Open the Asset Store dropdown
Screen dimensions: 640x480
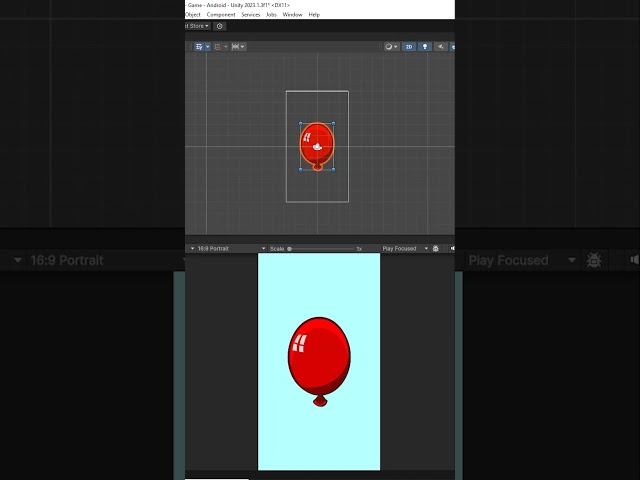[198, 26]
